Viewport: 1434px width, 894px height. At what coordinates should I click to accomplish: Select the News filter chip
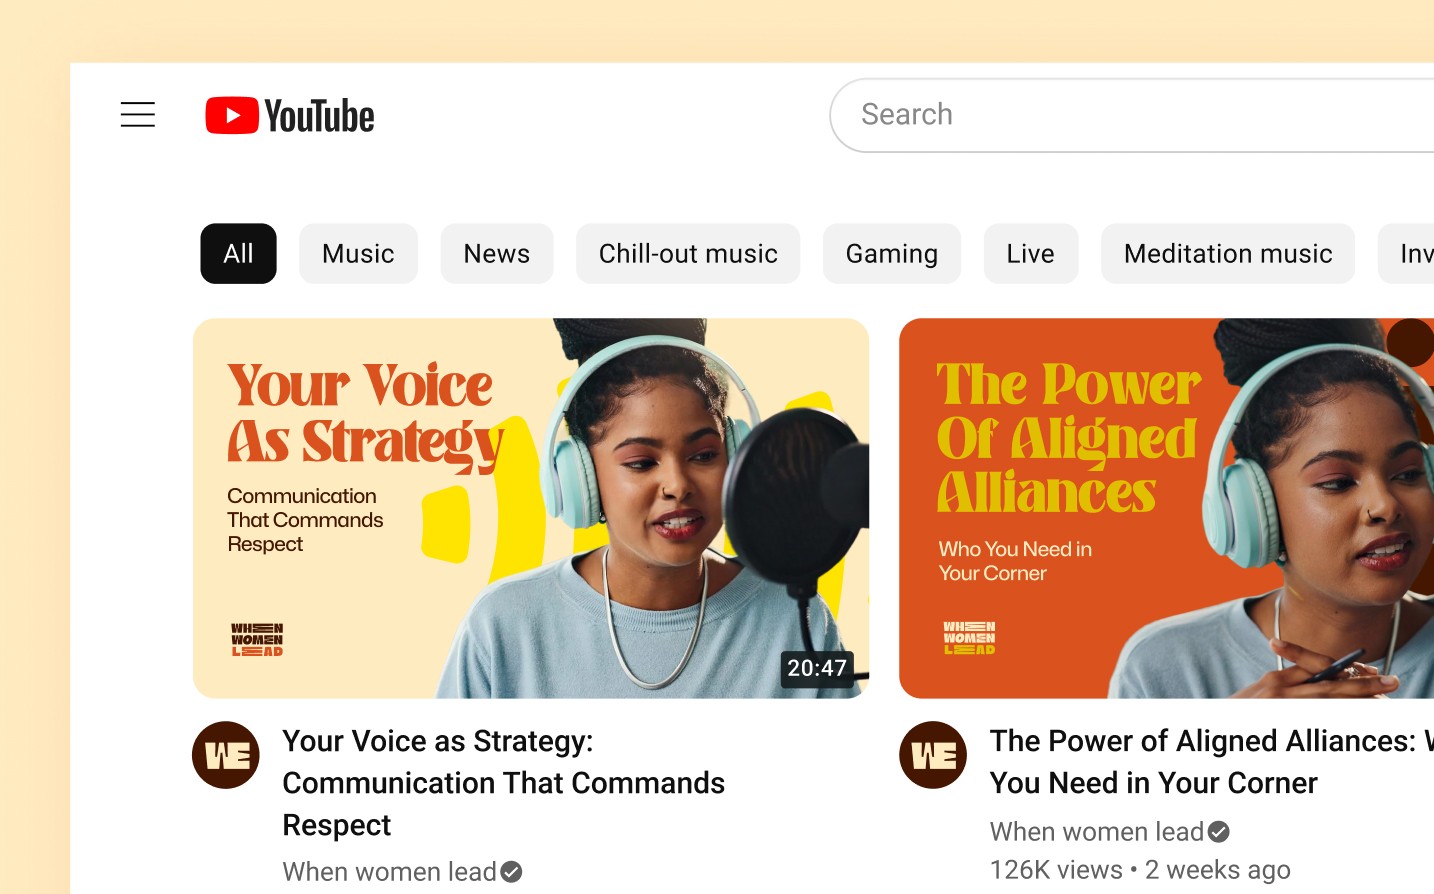(x=497, y=254)
